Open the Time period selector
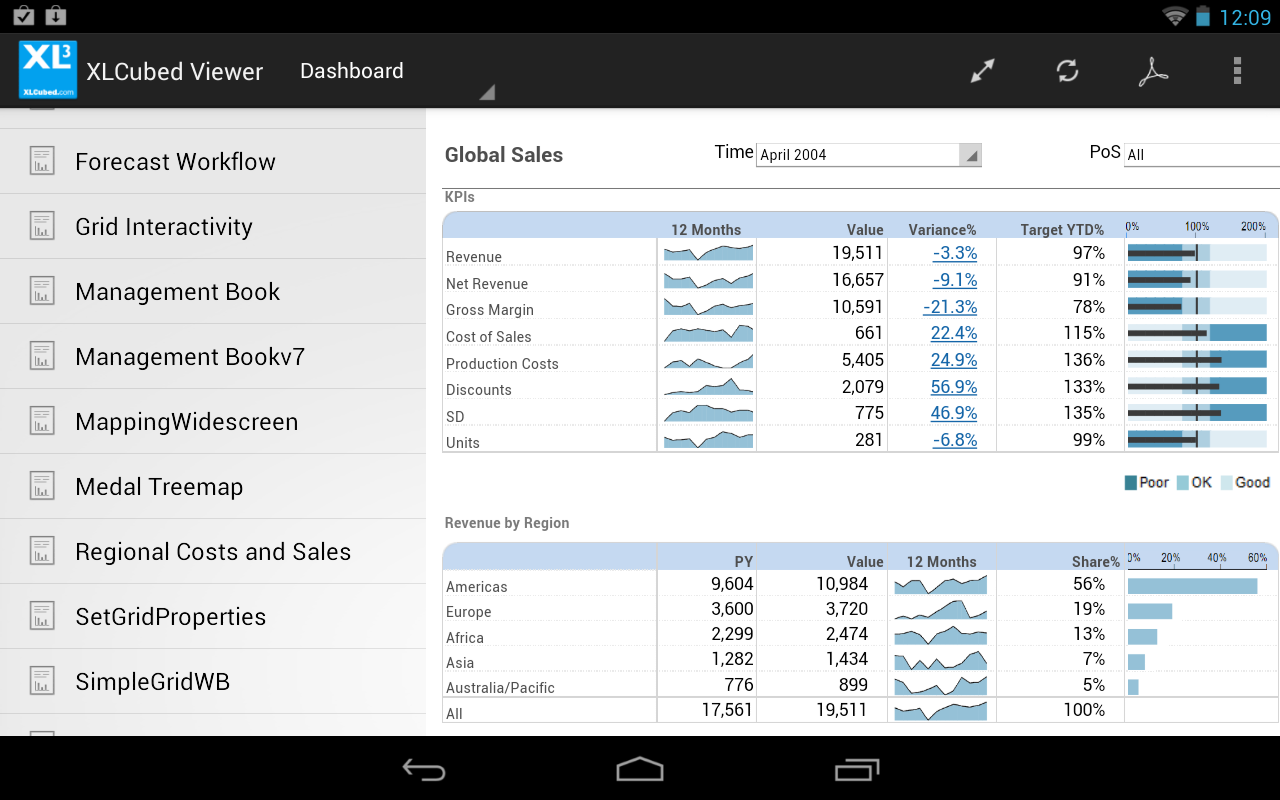Viewport: 1280px width, 800px height. pyautogui.click(x=868, y=155)
